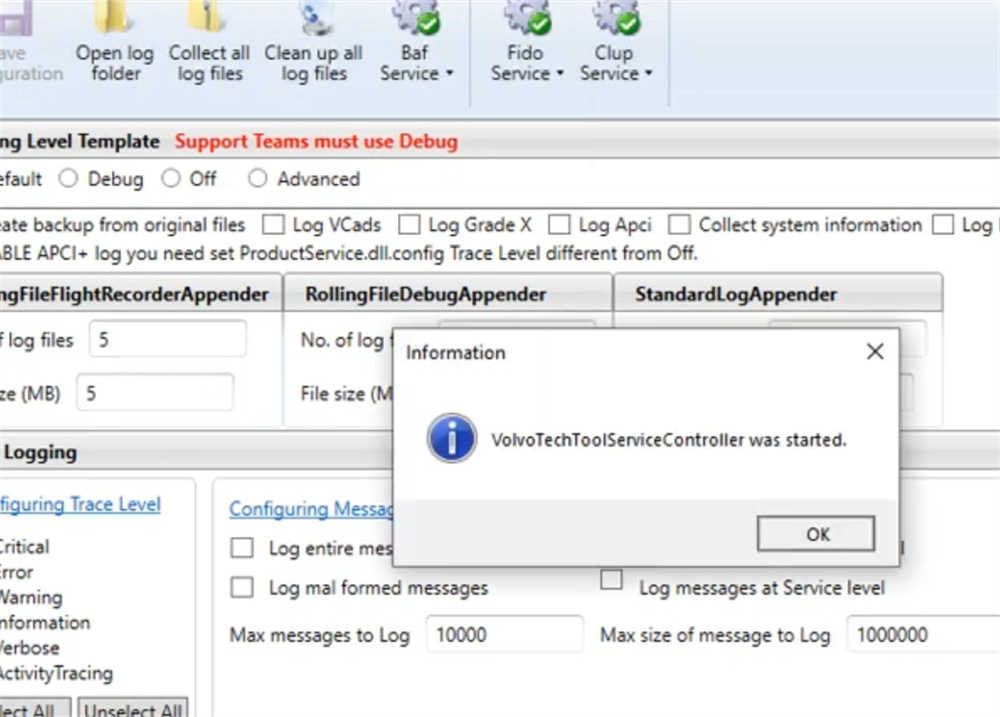Enable the Log Grade X checkbox
The image size is (1000, 717).
click(x=409, y=225)
